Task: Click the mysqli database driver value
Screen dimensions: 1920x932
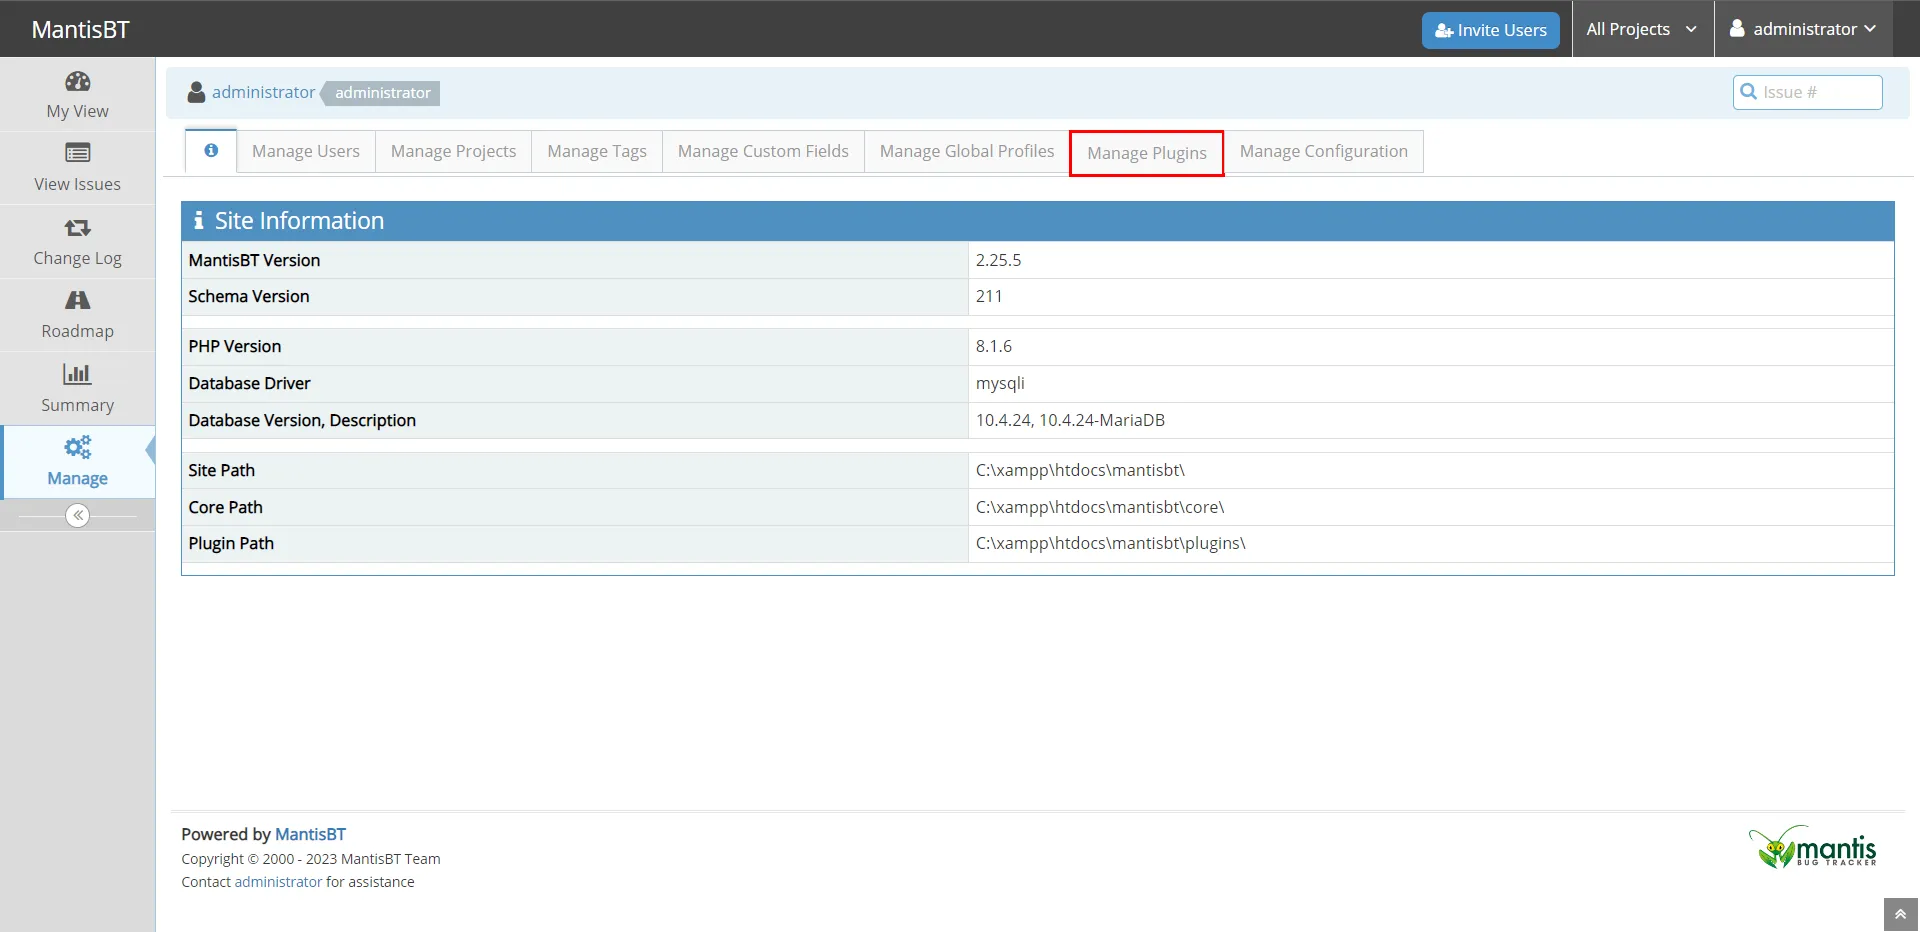Action: click(1000, 383)
